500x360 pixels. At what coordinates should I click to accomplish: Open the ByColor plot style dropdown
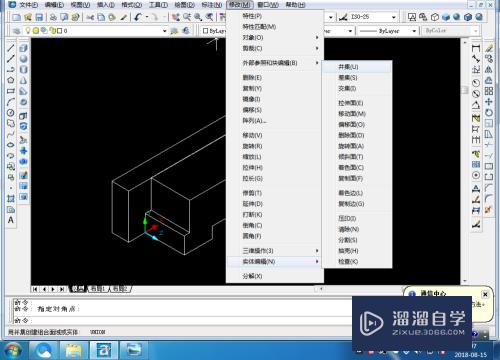[476, 31]
